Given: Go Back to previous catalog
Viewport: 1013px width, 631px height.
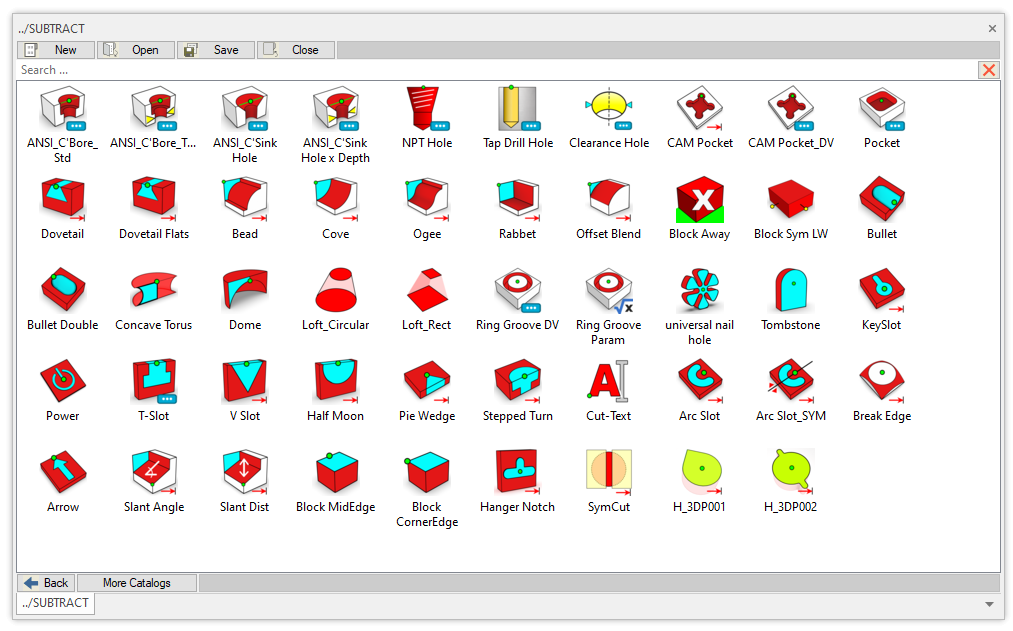Looking at the screenshot, I should 46,583.
